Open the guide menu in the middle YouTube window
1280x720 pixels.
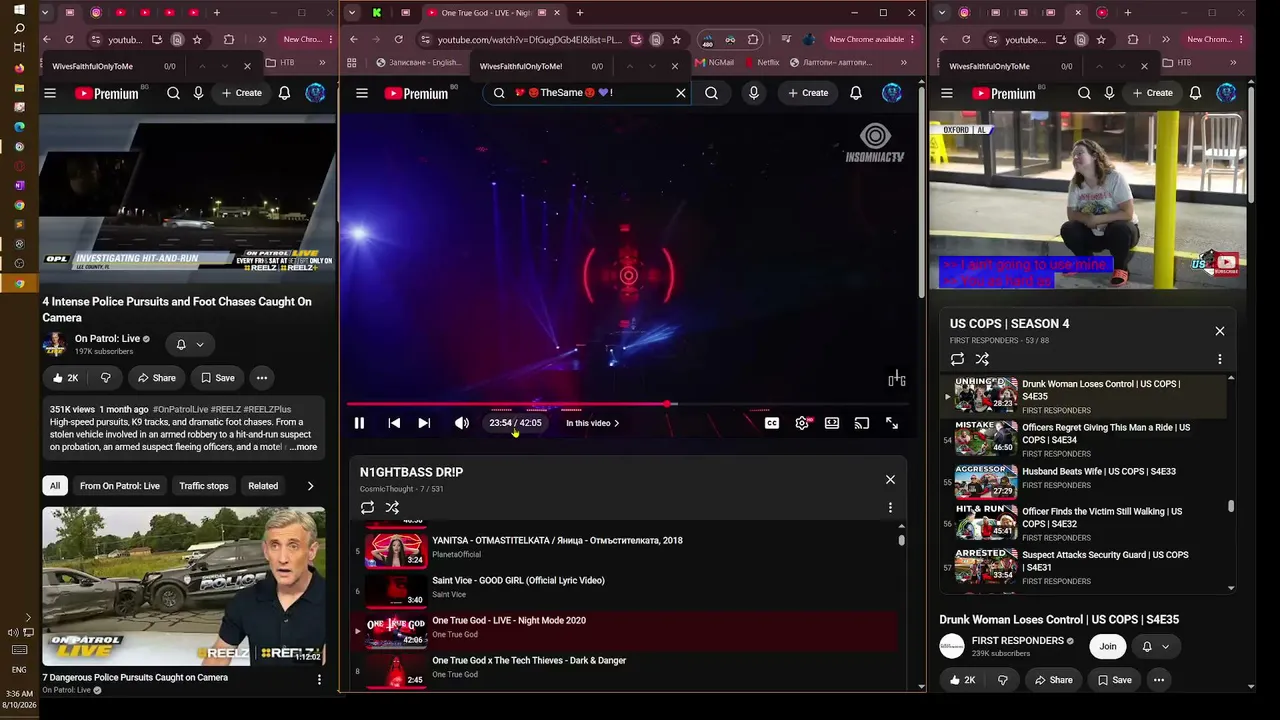(x=362, y=93)
